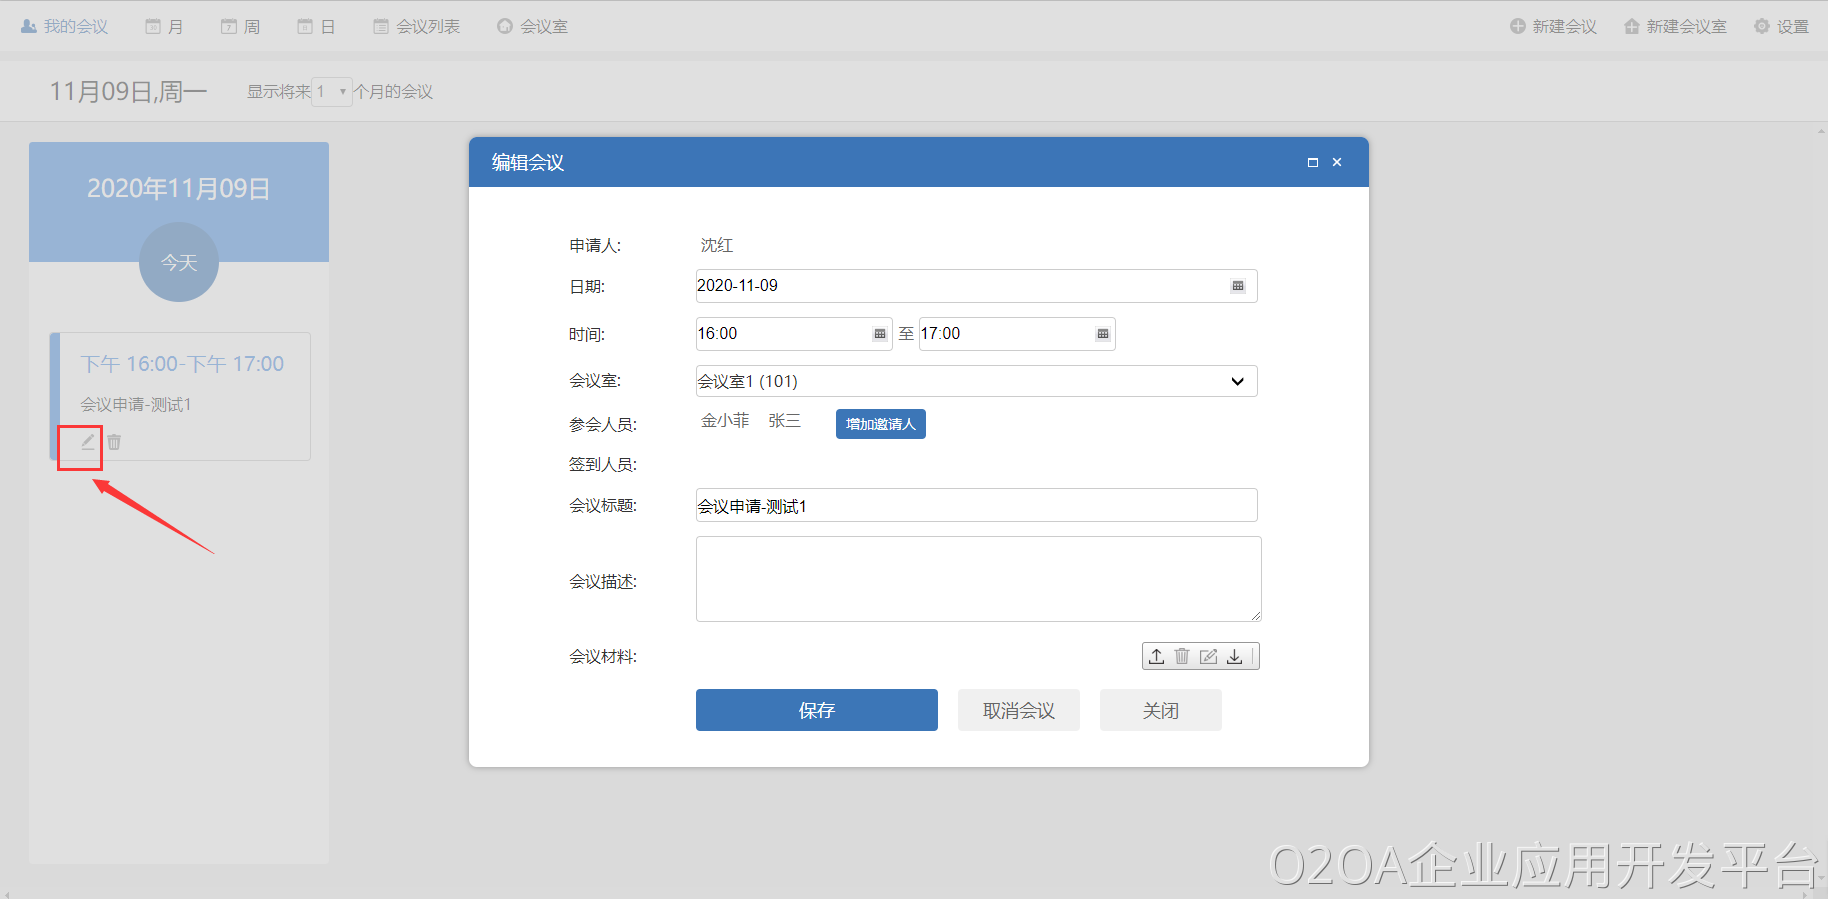Switch to the 会议列表 view

click(417, 27)
